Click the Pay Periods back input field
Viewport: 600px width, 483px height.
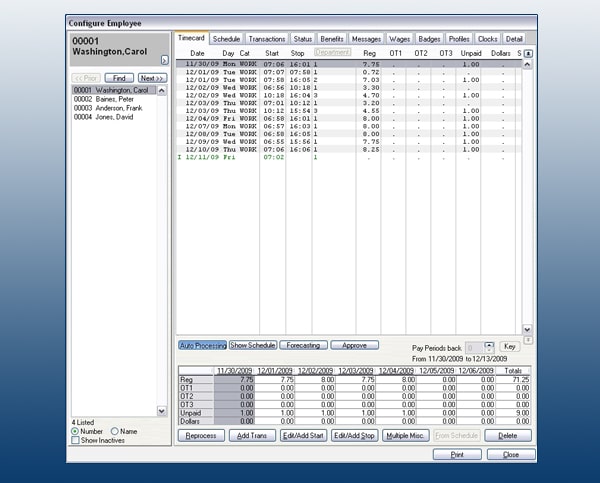pos(474,348)
